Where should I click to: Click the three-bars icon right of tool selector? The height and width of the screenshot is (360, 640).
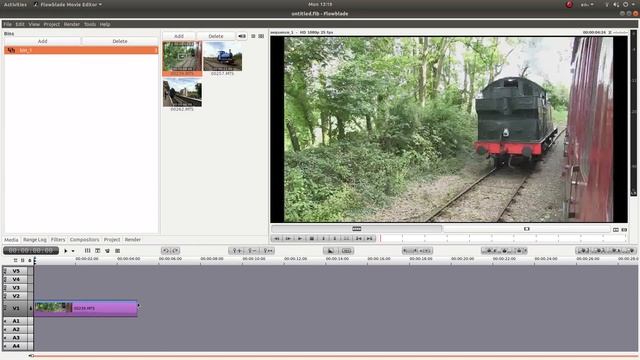point(87,251)
